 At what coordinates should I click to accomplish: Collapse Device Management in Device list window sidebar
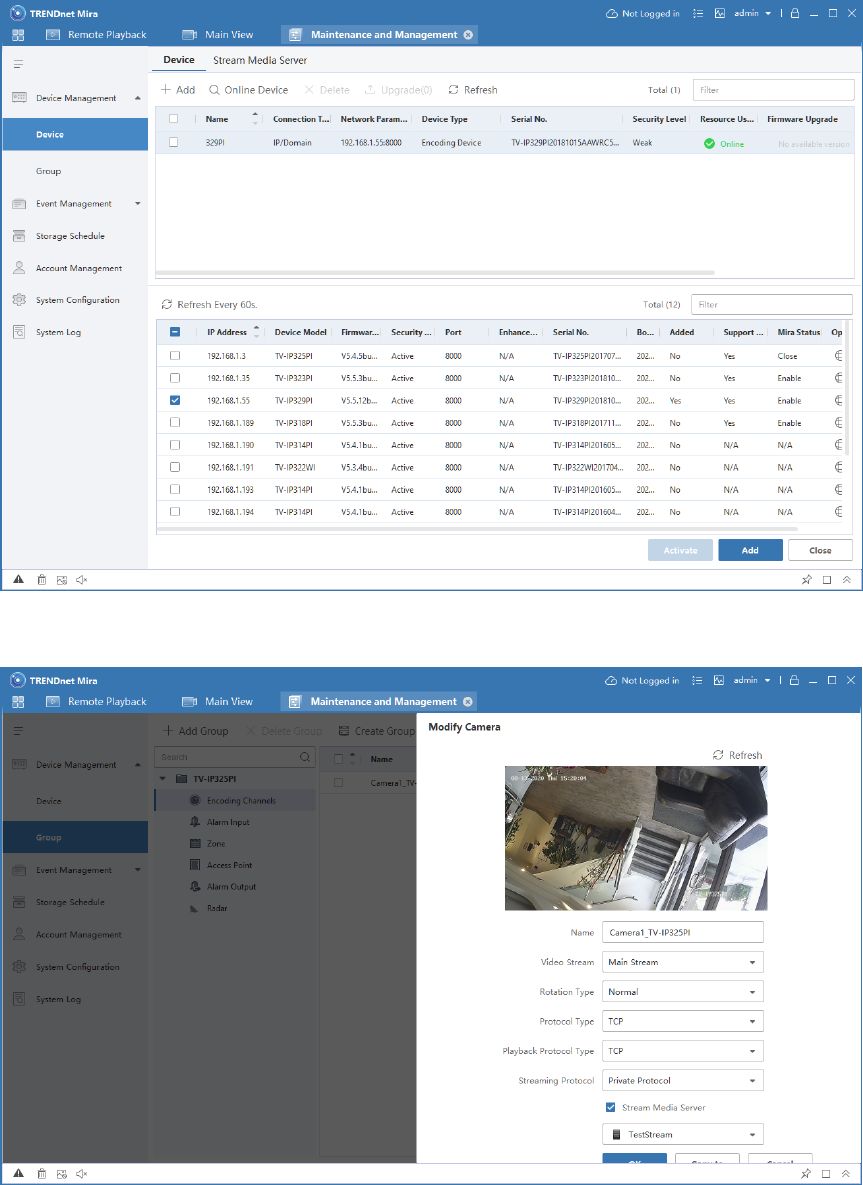137,98
